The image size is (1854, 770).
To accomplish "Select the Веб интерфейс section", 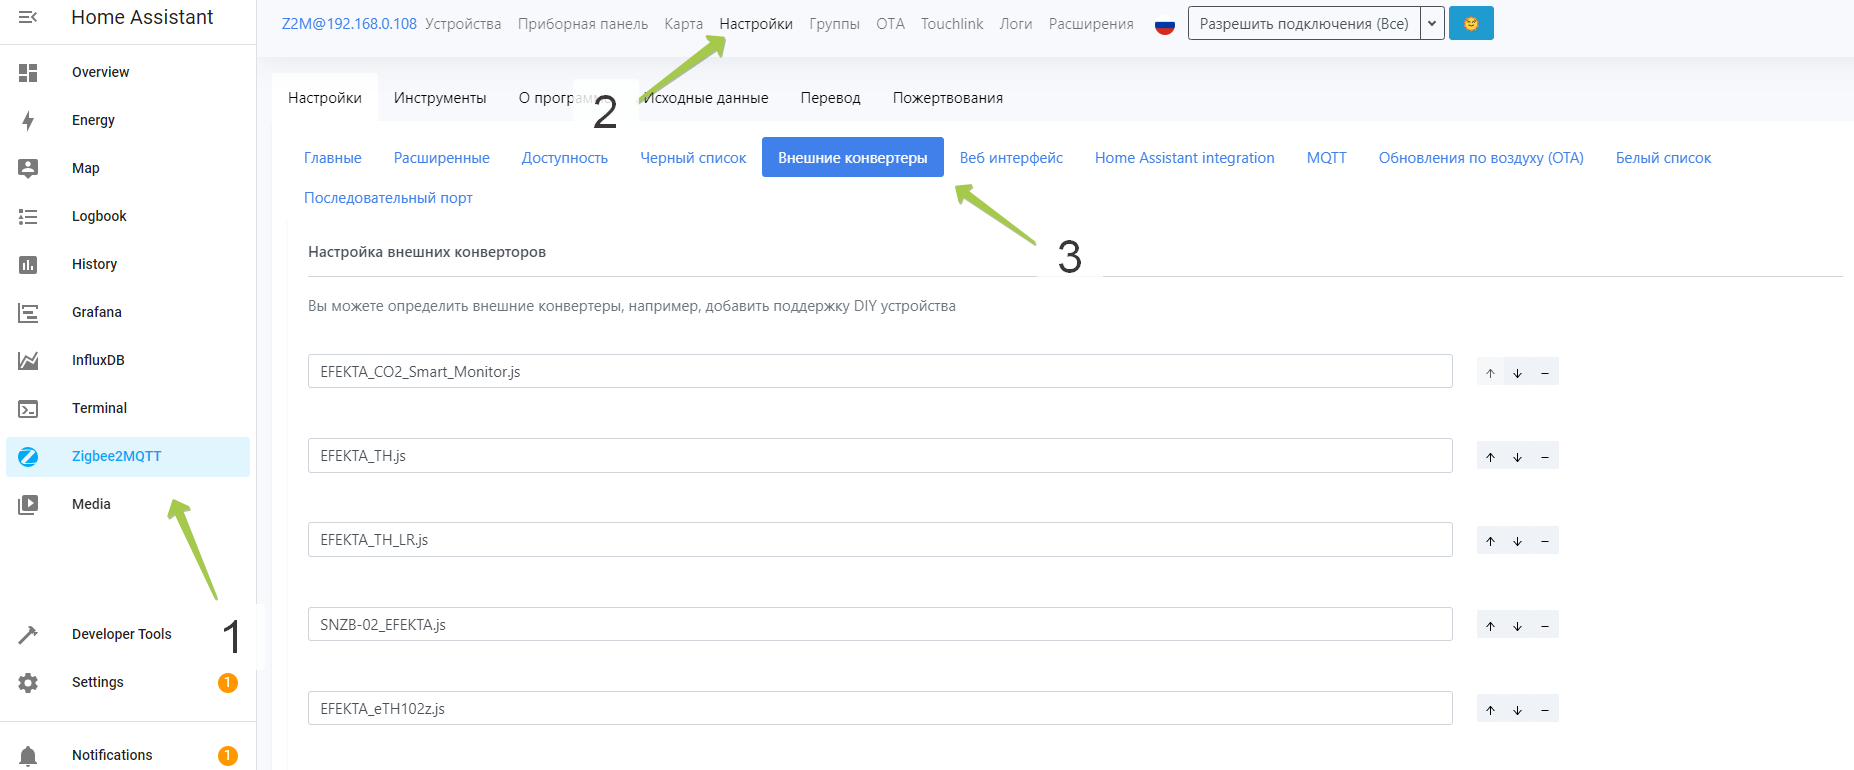I will [1011, 158].
